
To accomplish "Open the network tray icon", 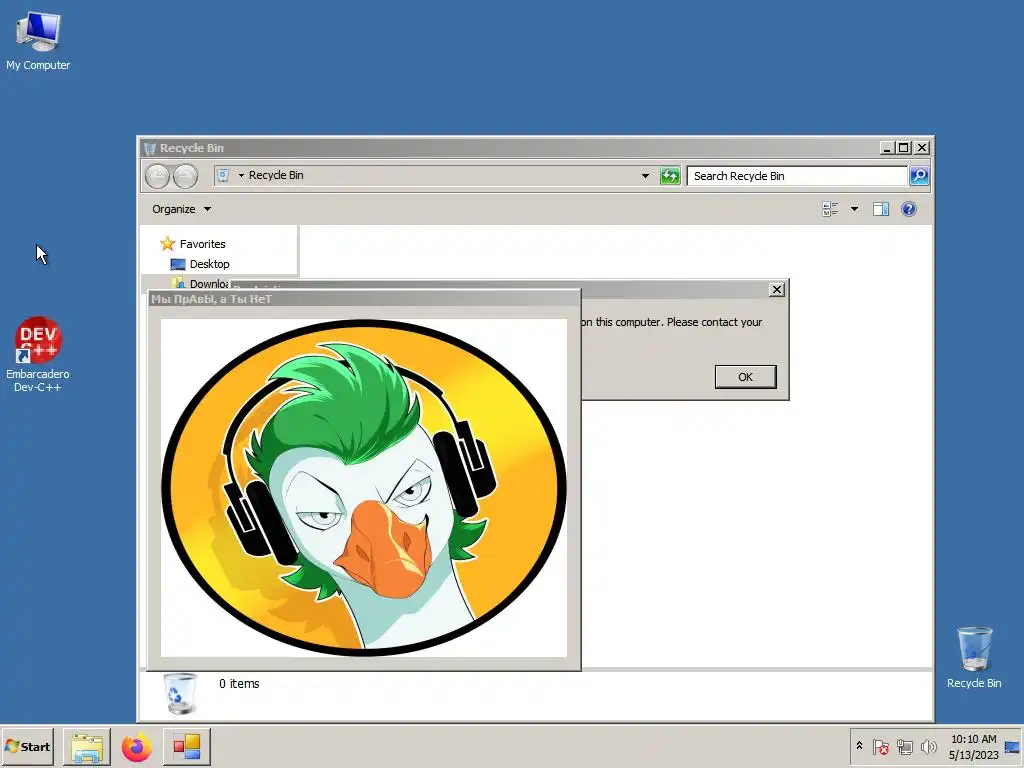I will pos(904,746).
